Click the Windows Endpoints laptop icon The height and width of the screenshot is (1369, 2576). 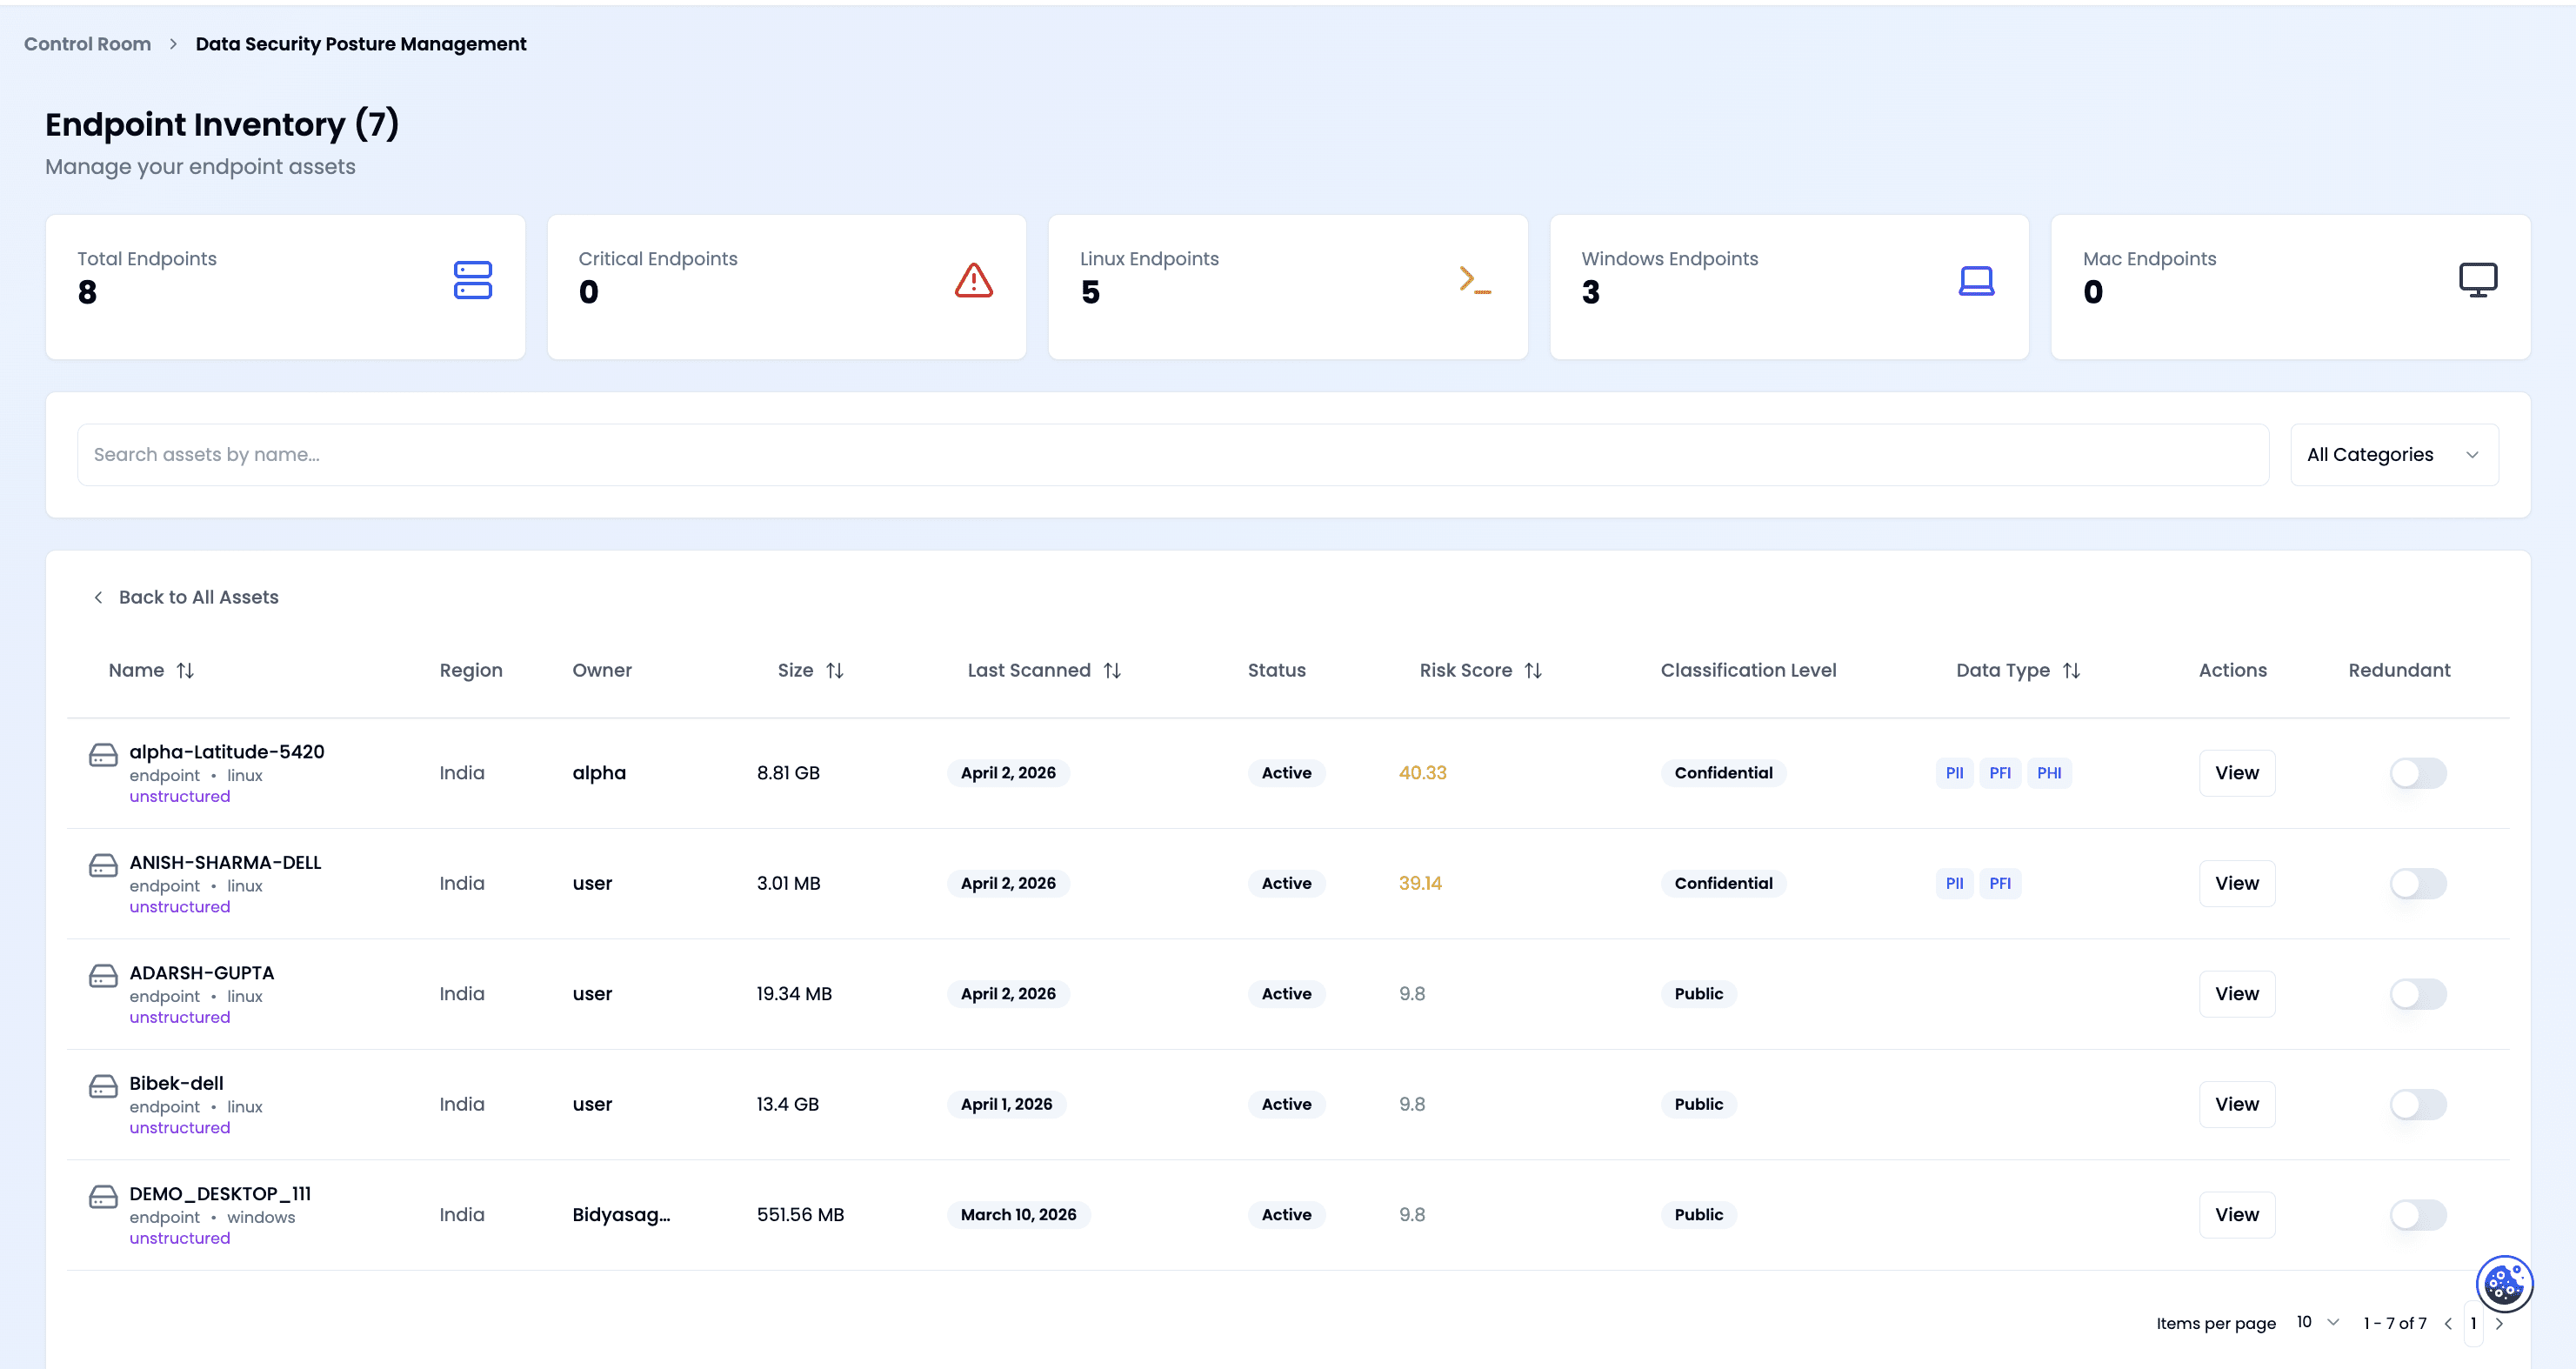(1976, 280)
